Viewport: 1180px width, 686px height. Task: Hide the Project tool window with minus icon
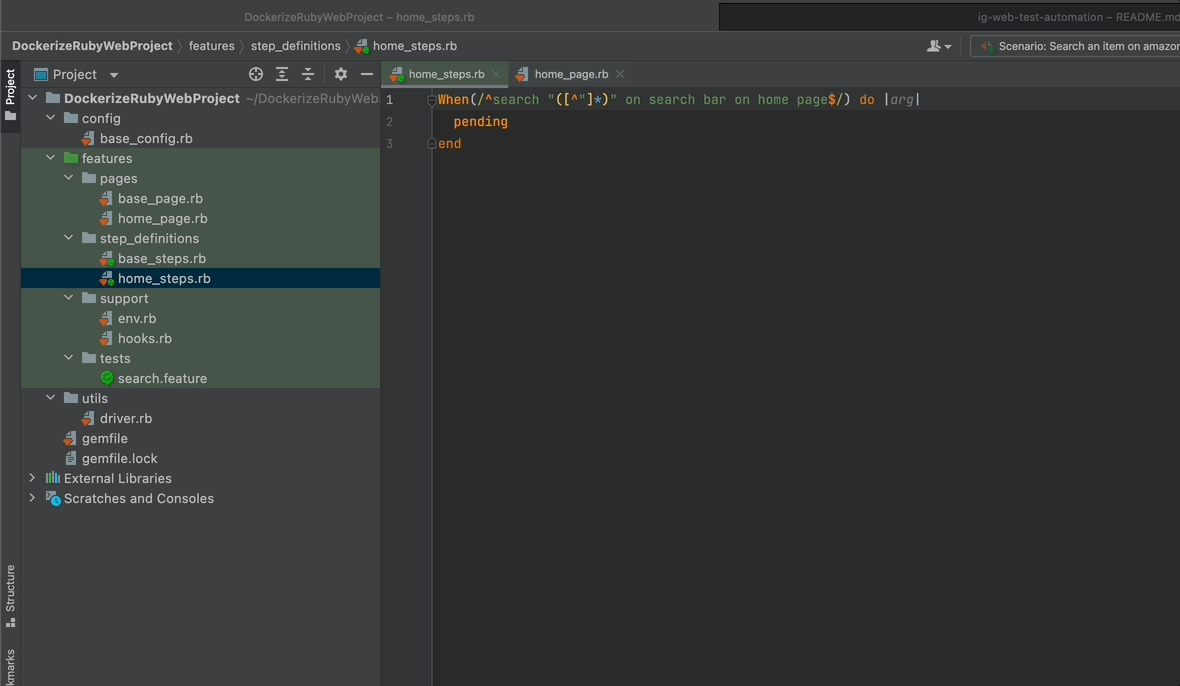click(366, 74)
